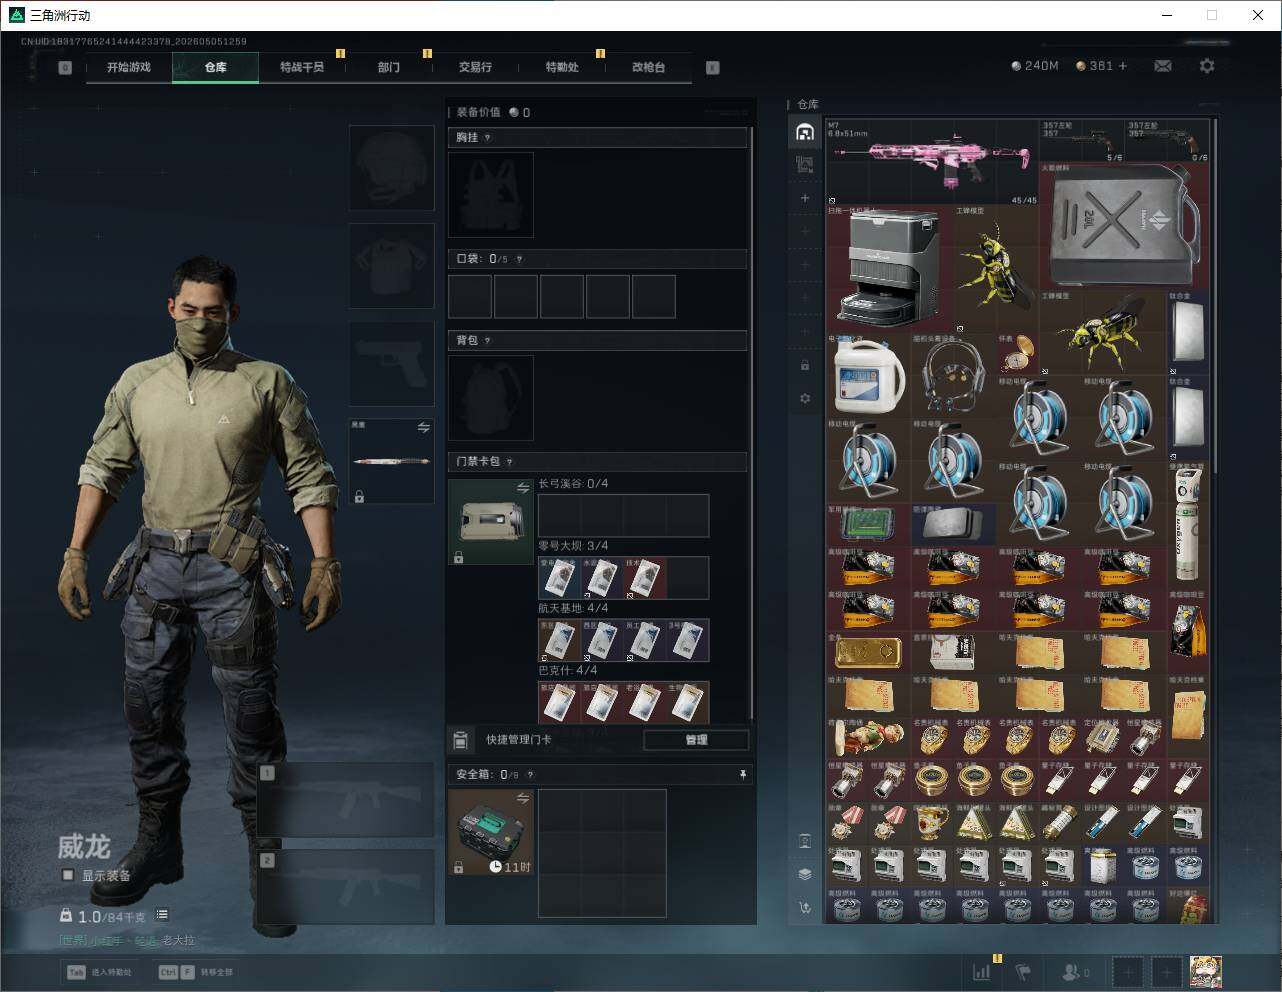Click the left tab navigation arrow
The image size is (1282, 992).
pos(65,68)
